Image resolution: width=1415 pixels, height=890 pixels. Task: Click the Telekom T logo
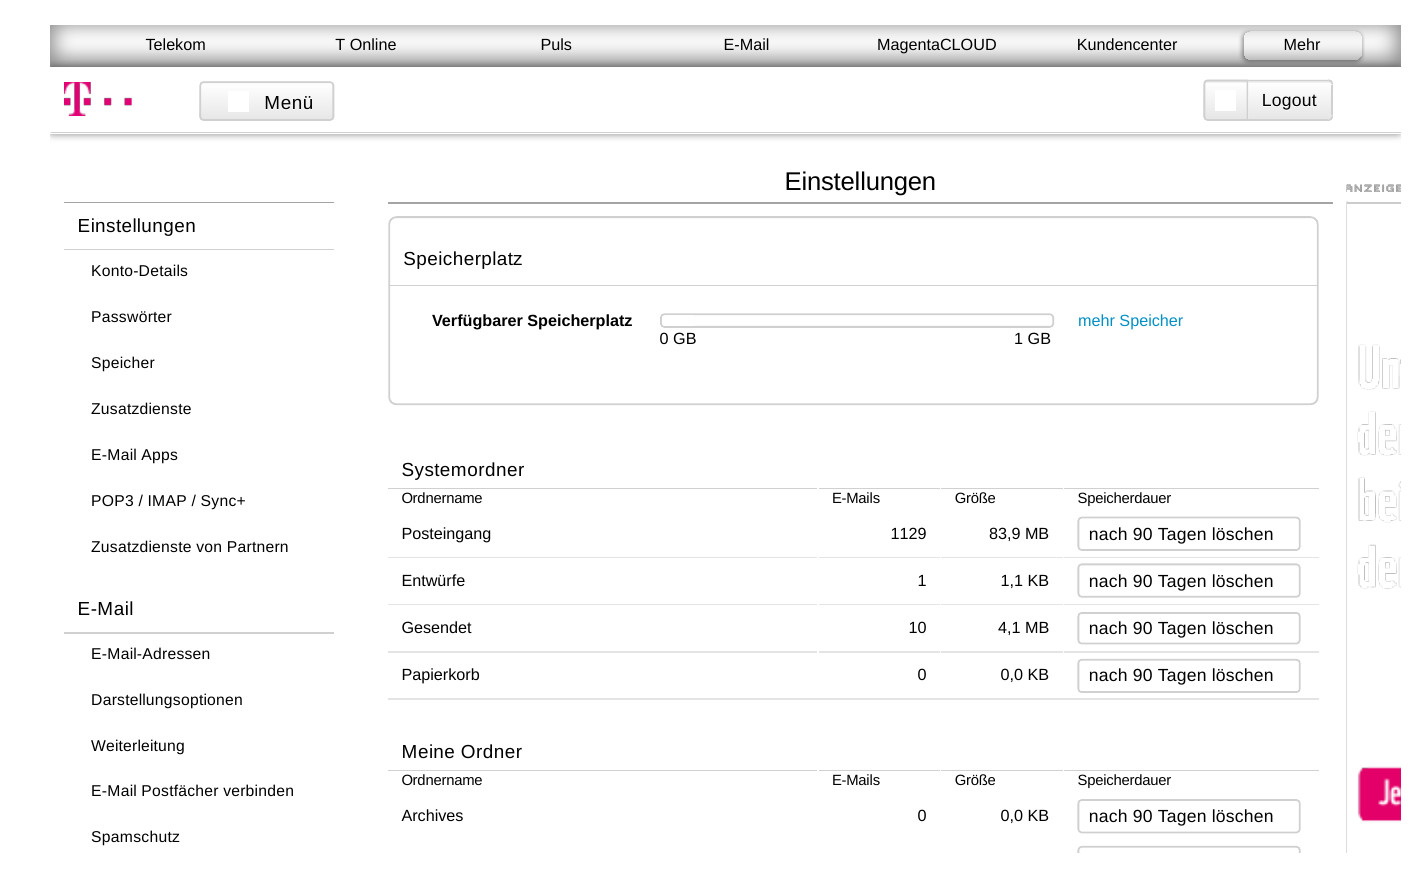78,99
